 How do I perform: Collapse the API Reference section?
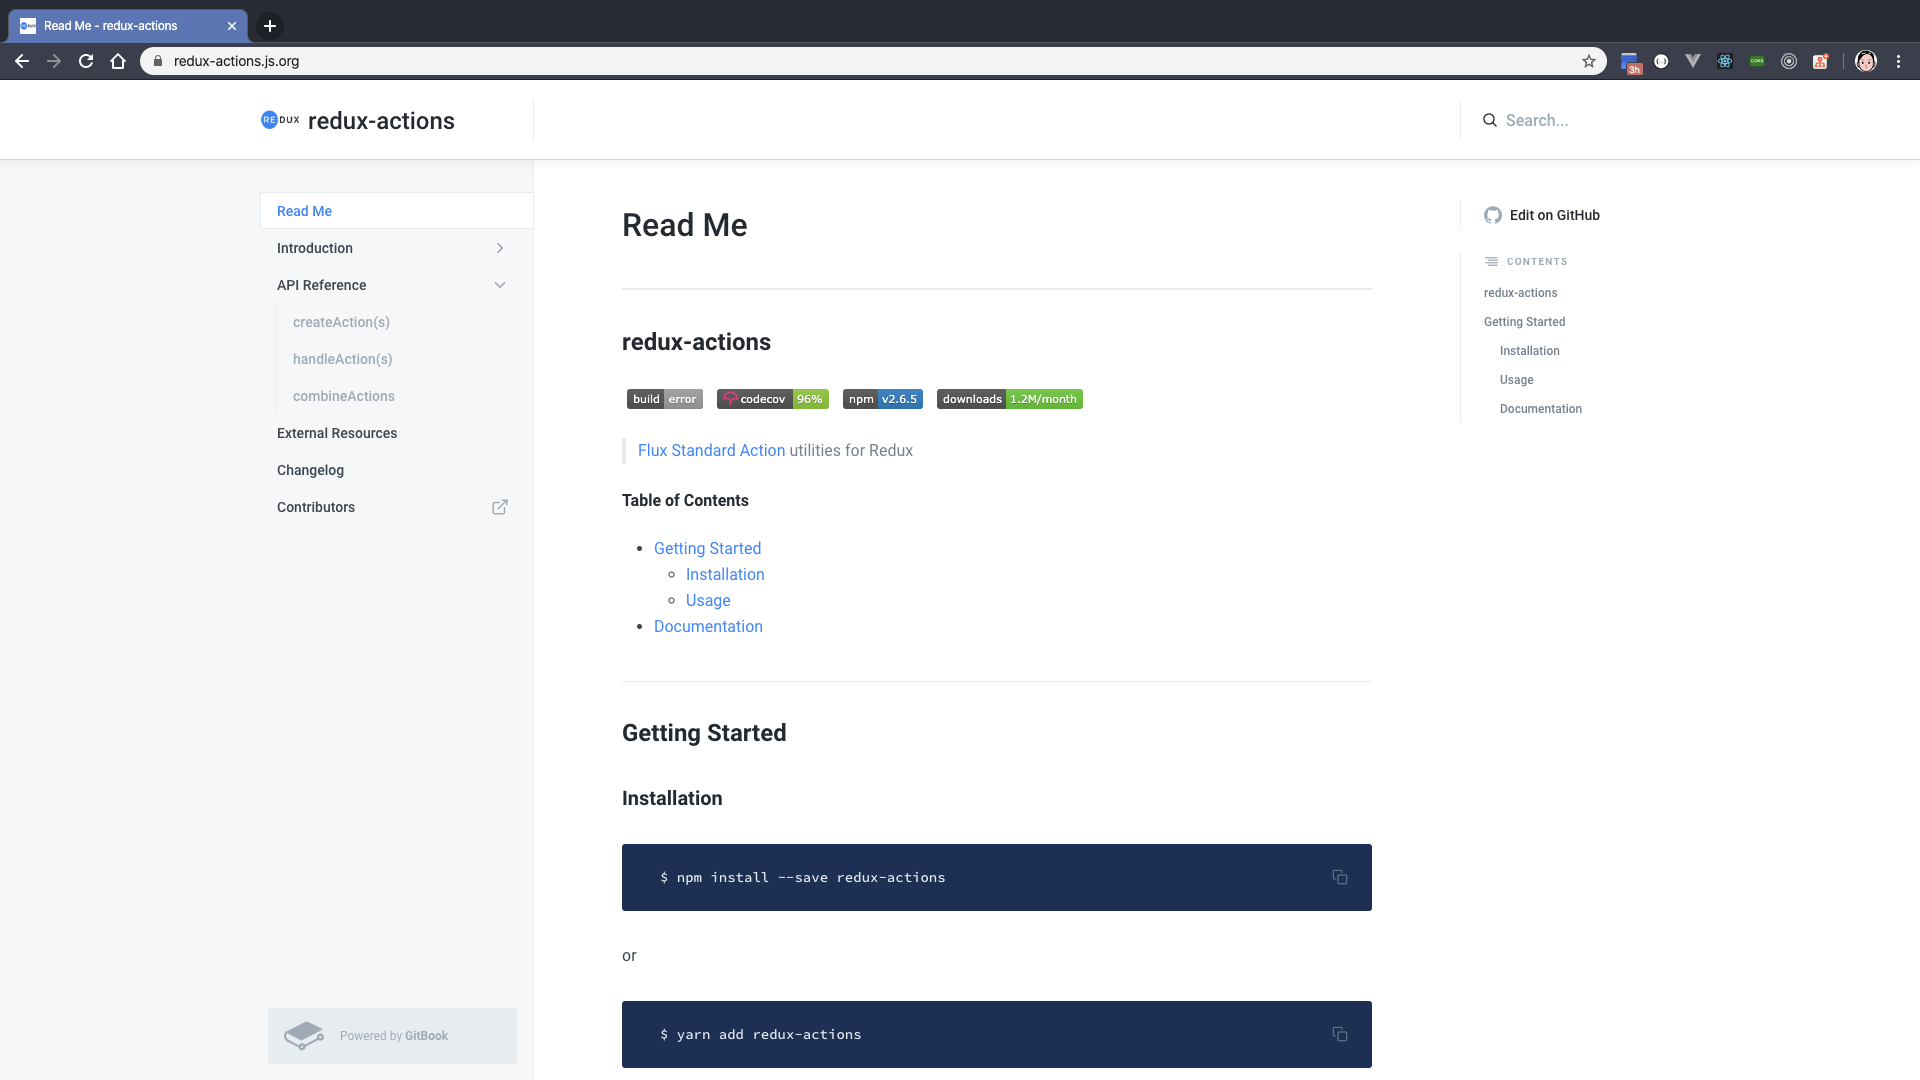pos(499,285)
